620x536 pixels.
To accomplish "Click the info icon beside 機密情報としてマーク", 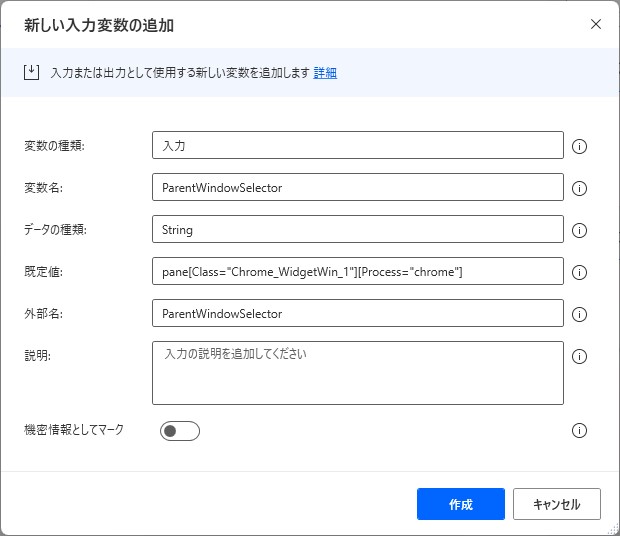I will click(x=579, y=430).
